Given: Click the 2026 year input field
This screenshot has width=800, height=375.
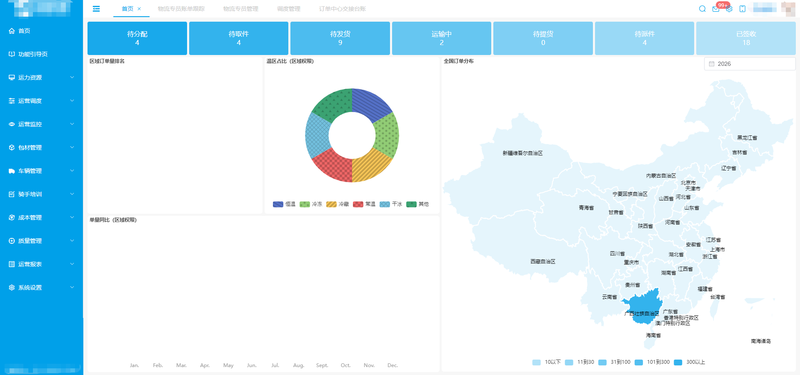Looking at the screenshot, I should (749, 64).
